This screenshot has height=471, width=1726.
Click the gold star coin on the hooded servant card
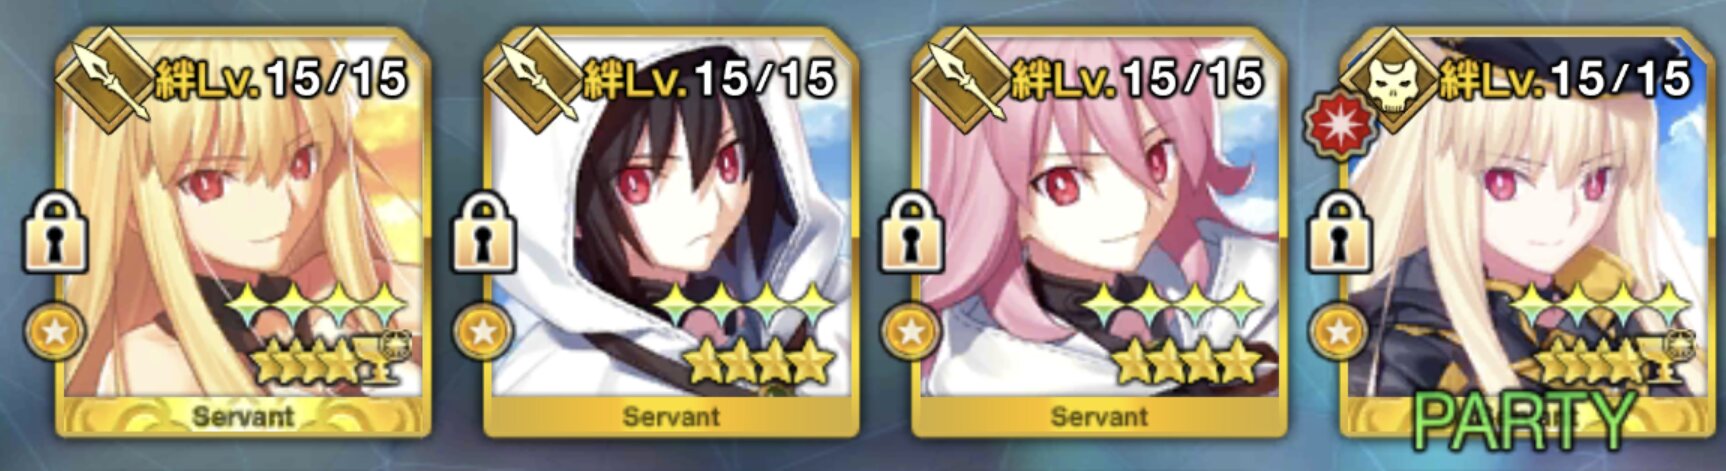pyautogui.click(x=484, y=333)
